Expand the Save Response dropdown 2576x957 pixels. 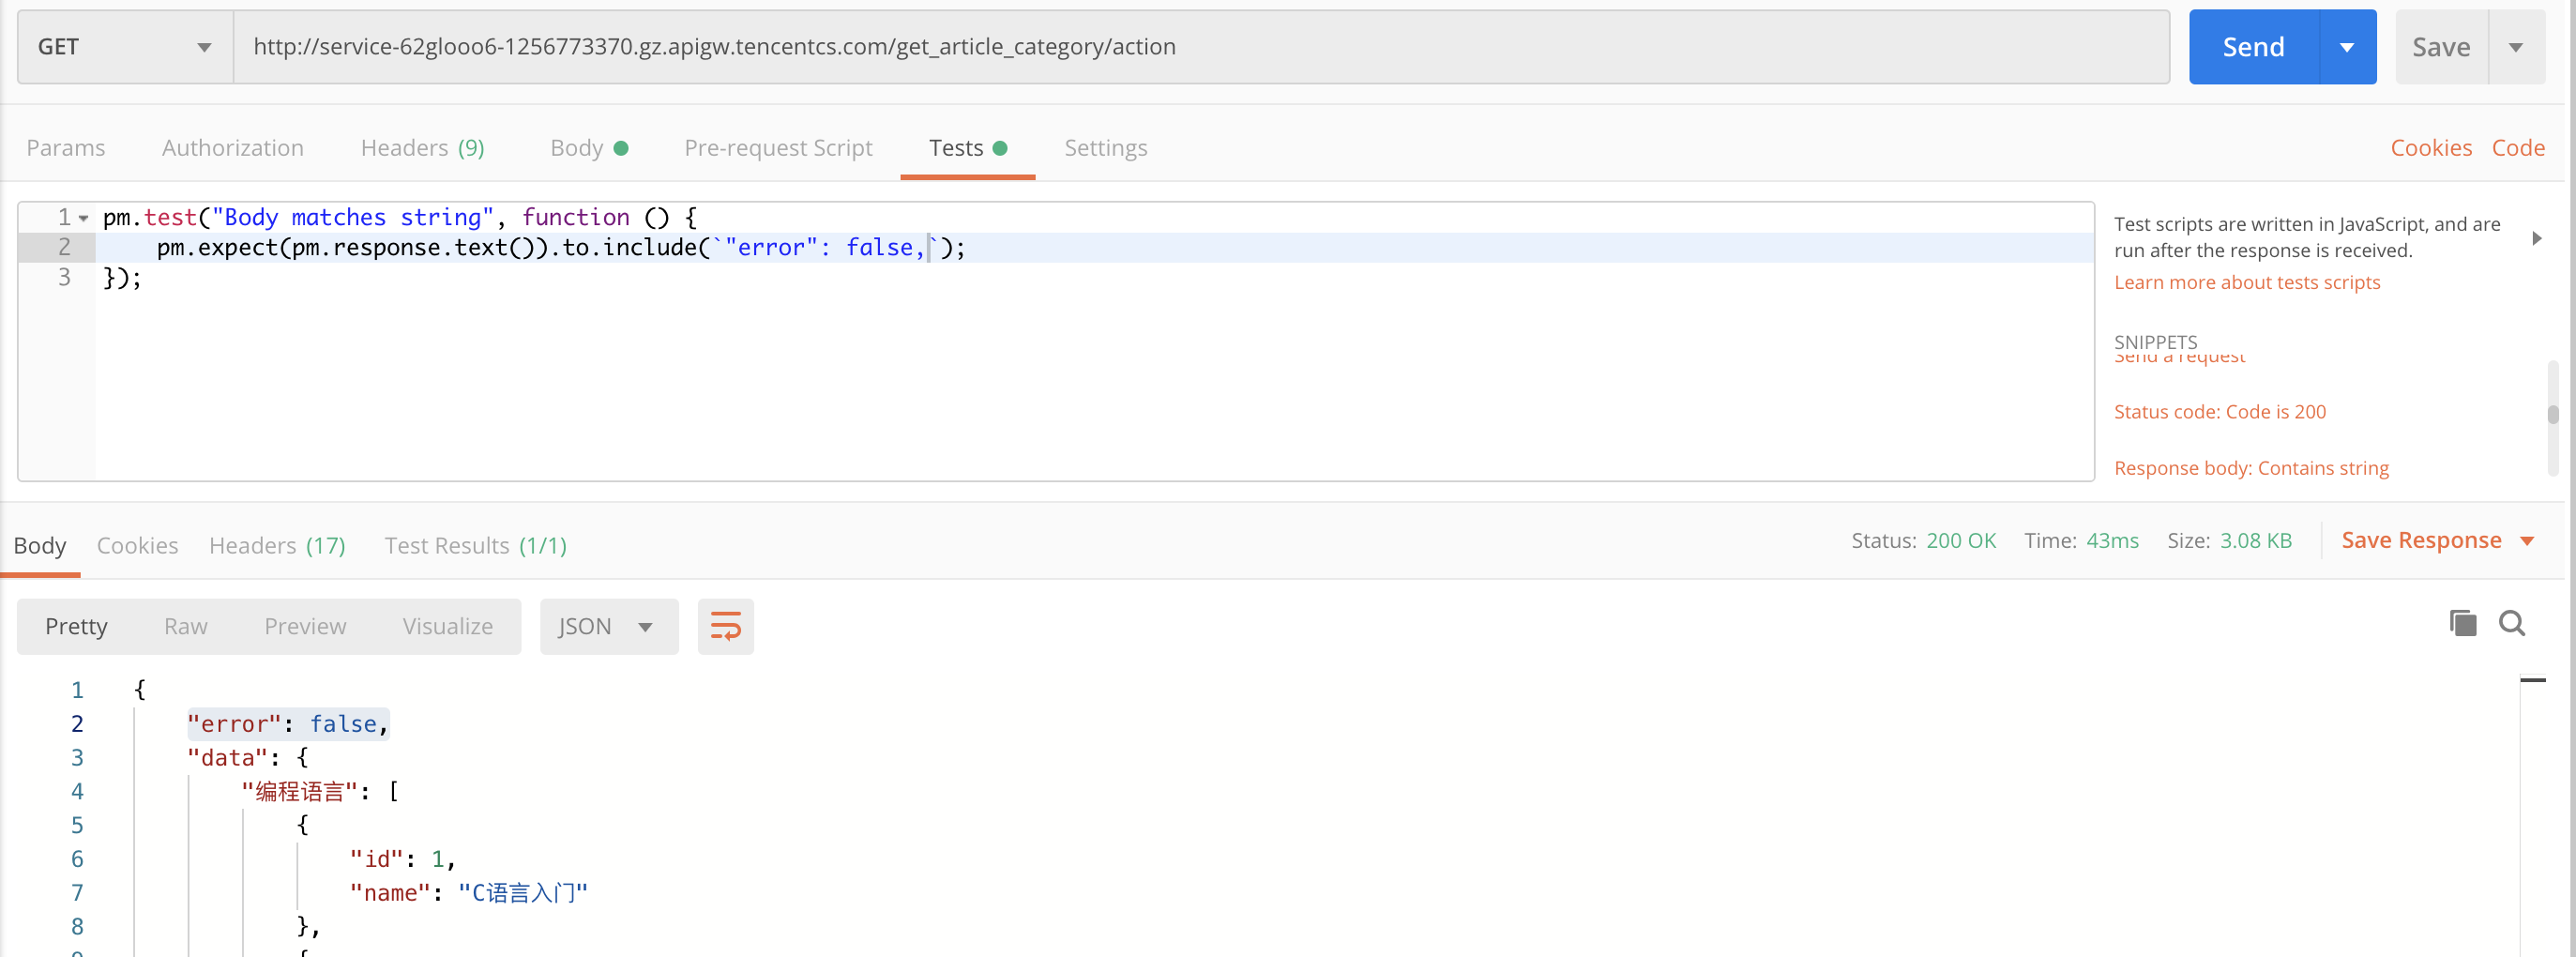2527,541
